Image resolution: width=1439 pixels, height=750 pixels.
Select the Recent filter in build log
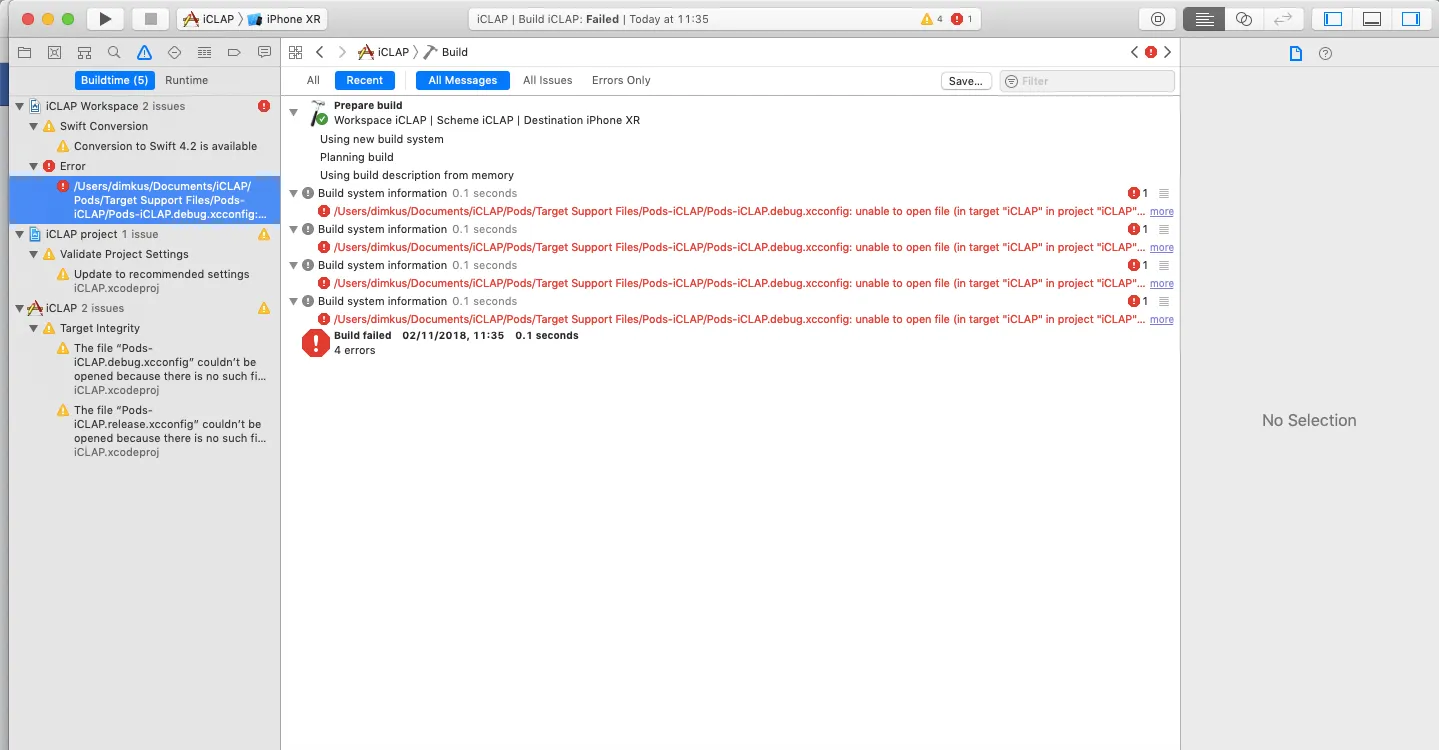pyautogui.click(x=365, y=80)
